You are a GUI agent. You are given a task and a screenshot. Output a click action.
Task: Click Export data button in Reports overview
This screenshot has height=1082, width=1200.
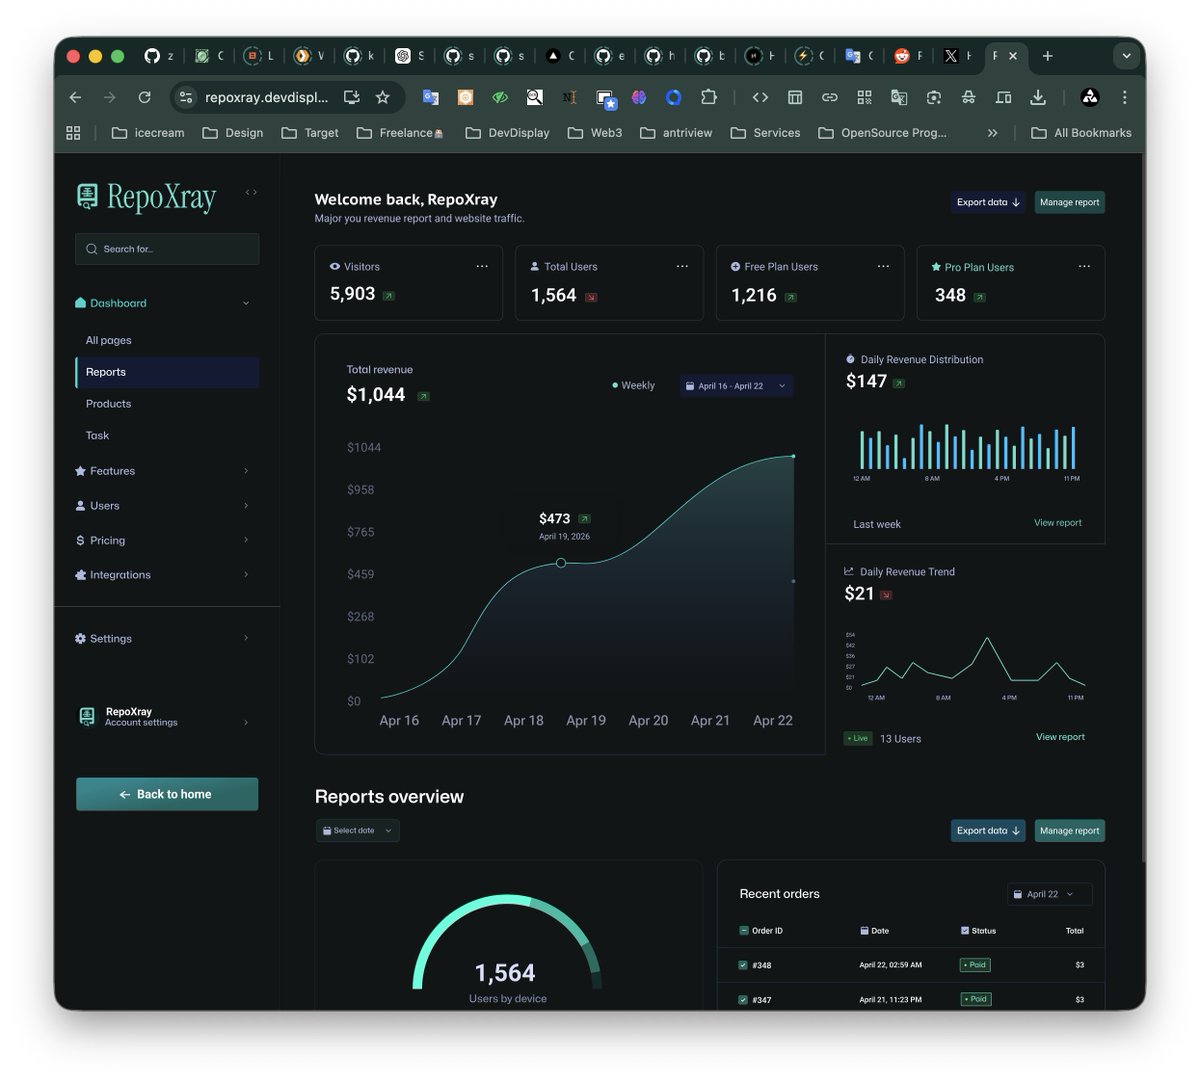tap(988, 831)
